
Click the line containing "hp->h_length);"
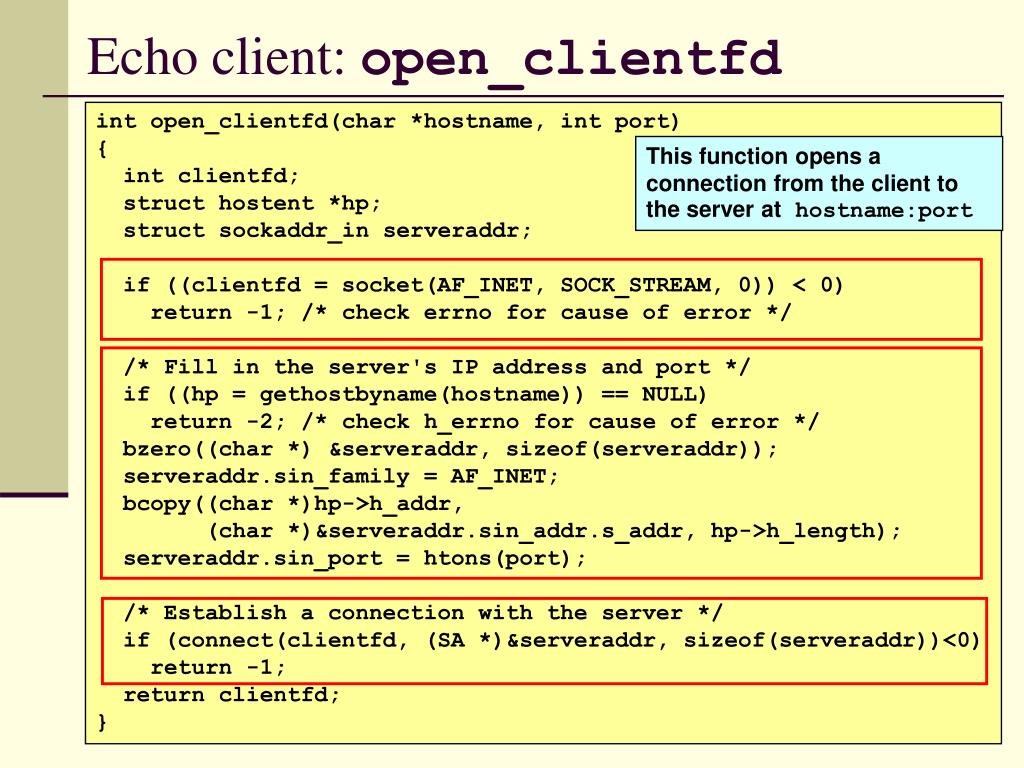pyautogui.click(x=554, y=531)
